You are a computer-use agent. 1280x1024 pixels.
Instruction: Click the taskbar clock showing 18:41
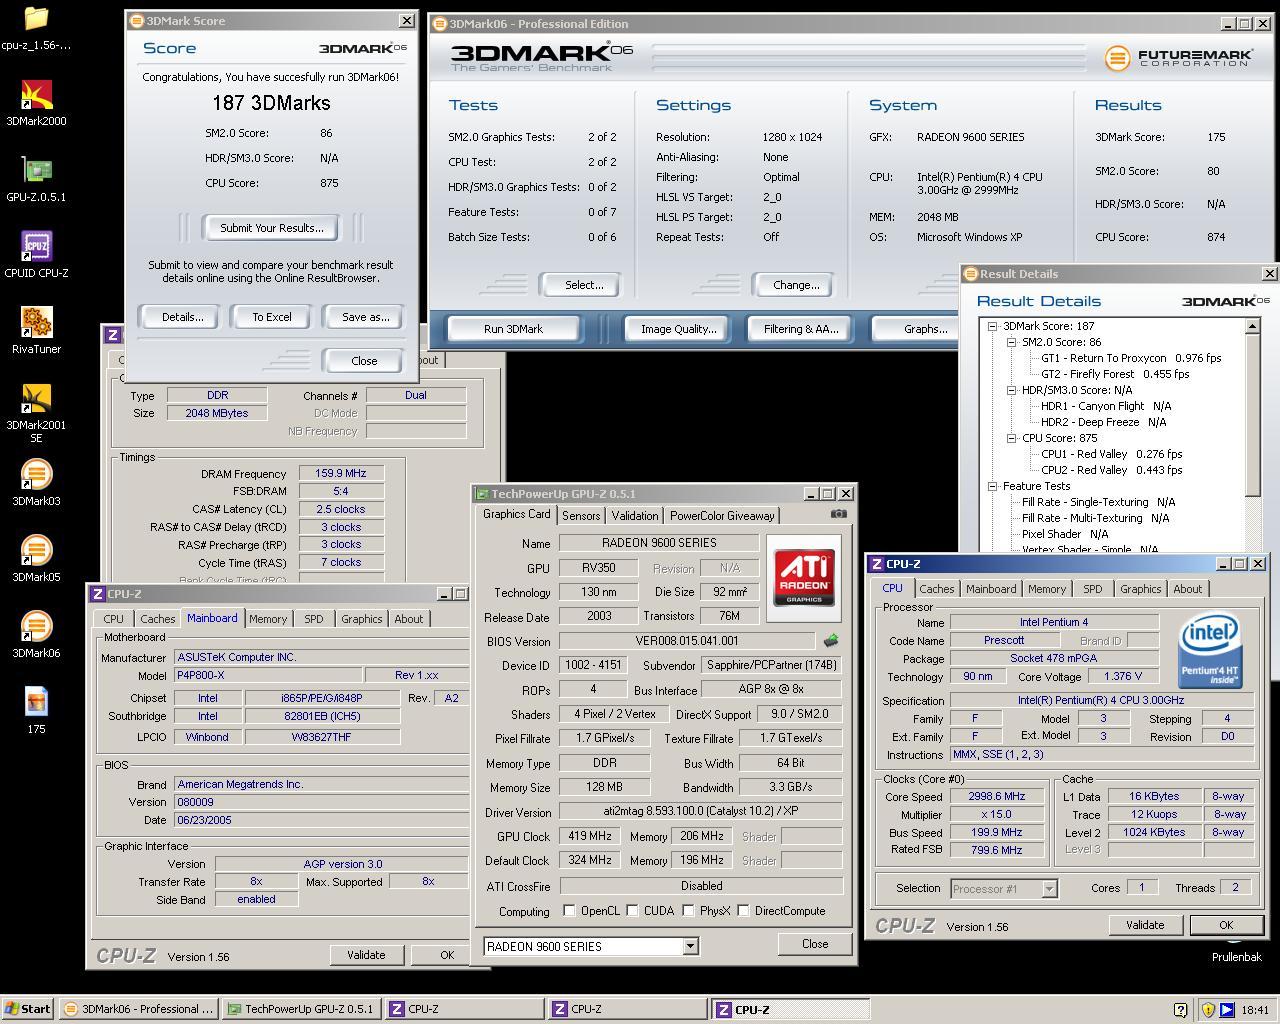(x=1254, y=1010)
